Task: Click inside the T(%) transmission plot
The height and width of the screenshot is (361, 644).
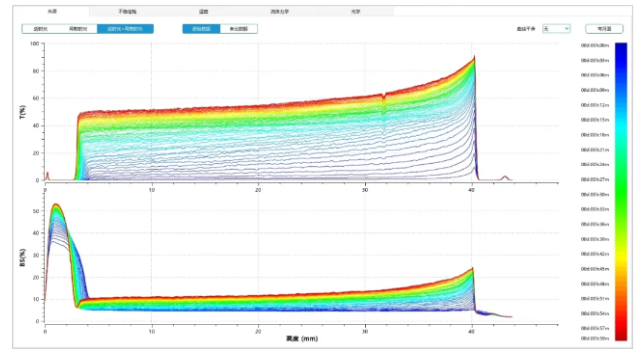Action: 301,112
